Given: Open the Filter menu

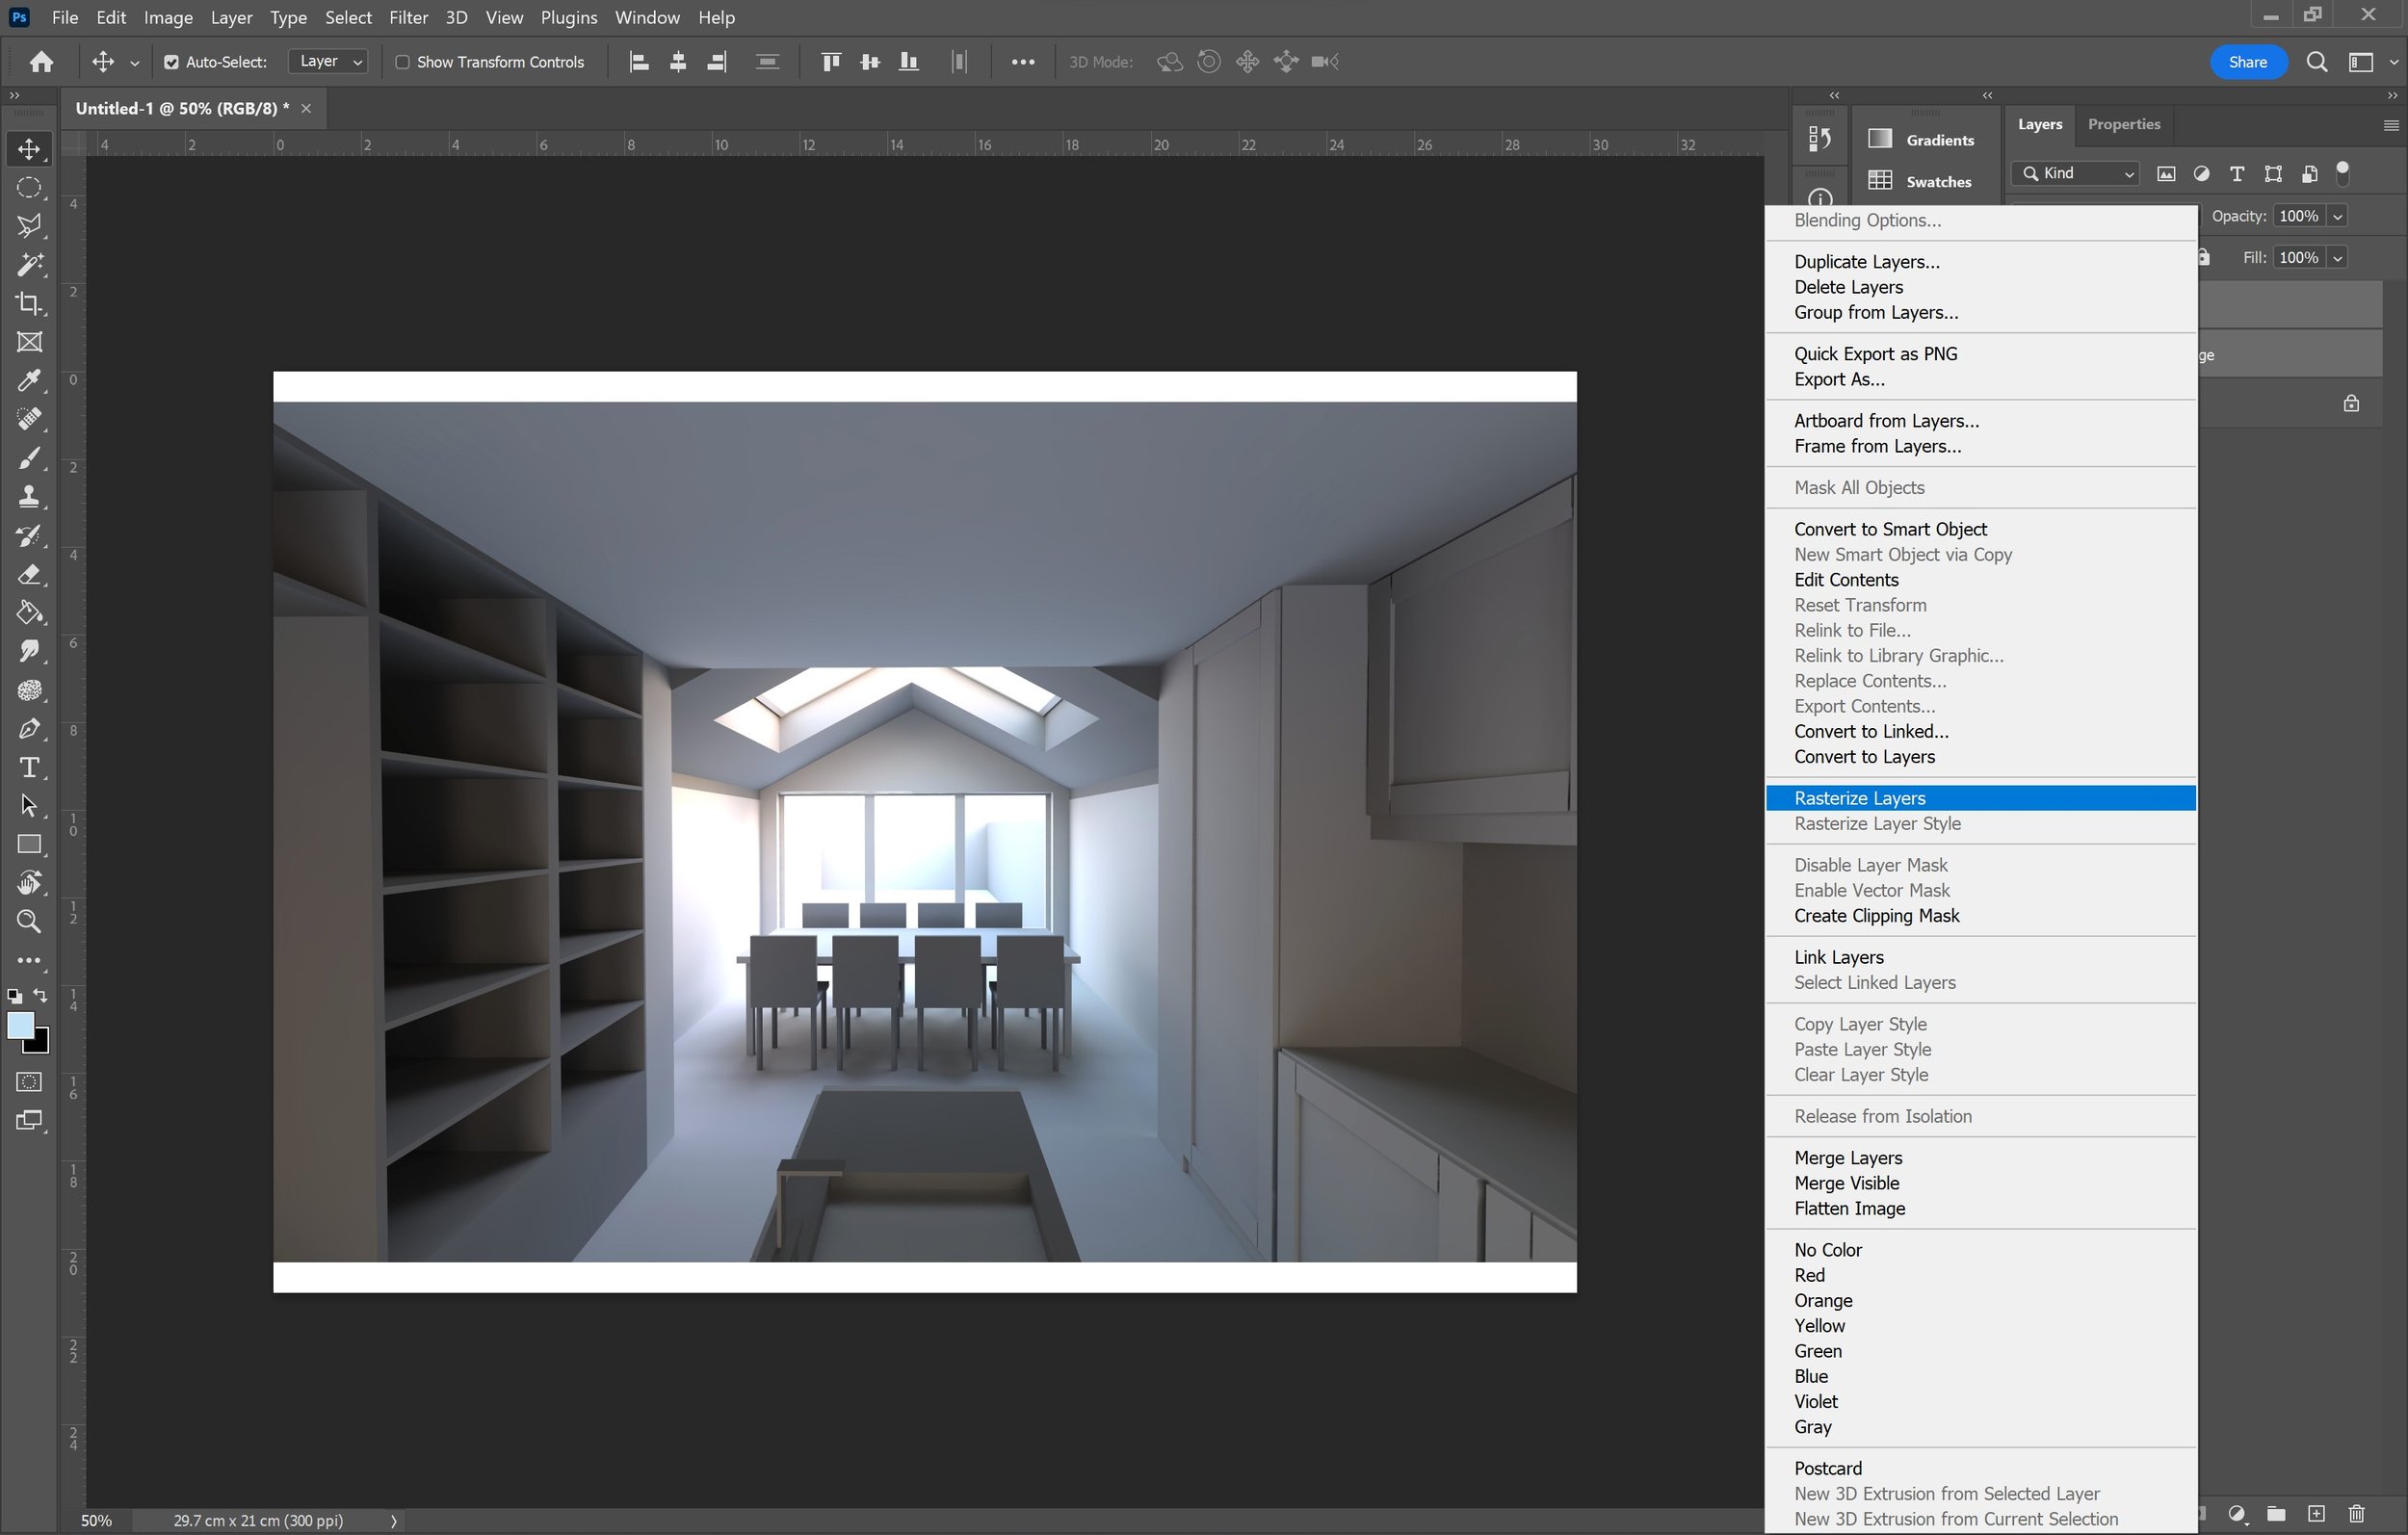Looking at the screenshot, I should 408,17.
